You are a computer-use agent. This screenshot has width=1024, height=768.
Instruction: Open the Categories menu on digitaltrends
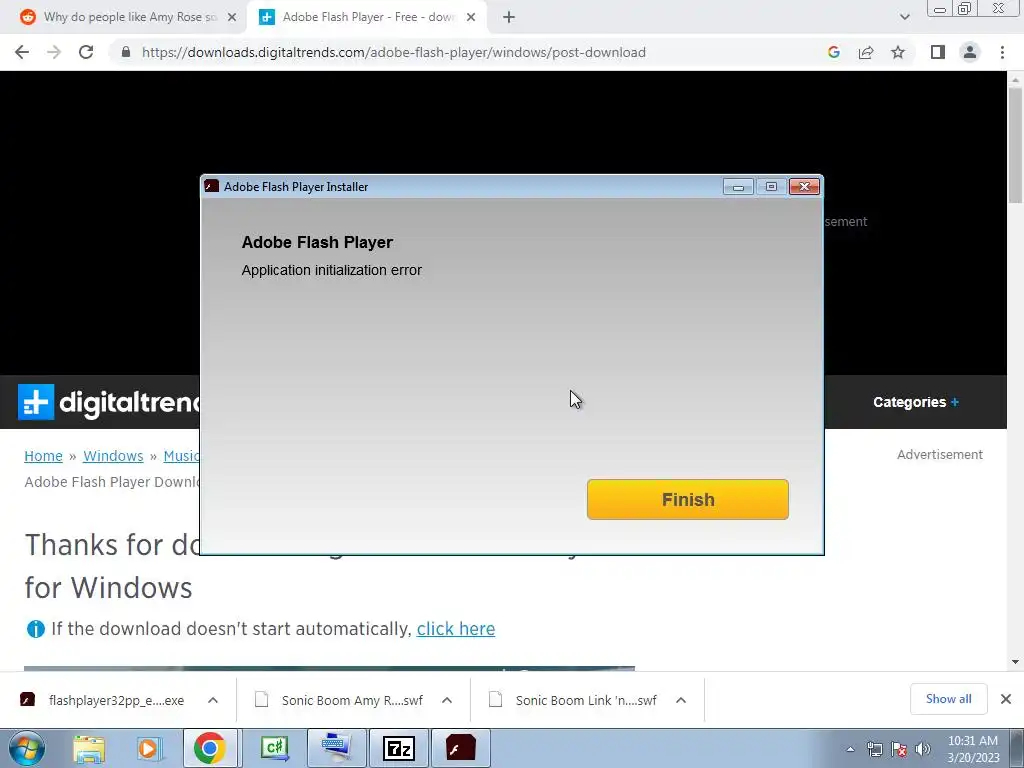click(916, 402)
